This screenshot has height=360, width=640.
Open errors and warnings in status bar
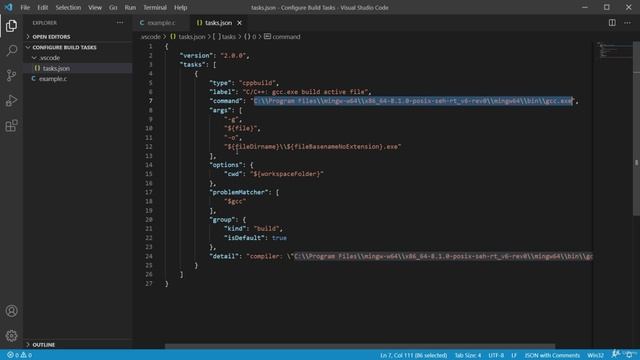[x=19, y=355]
